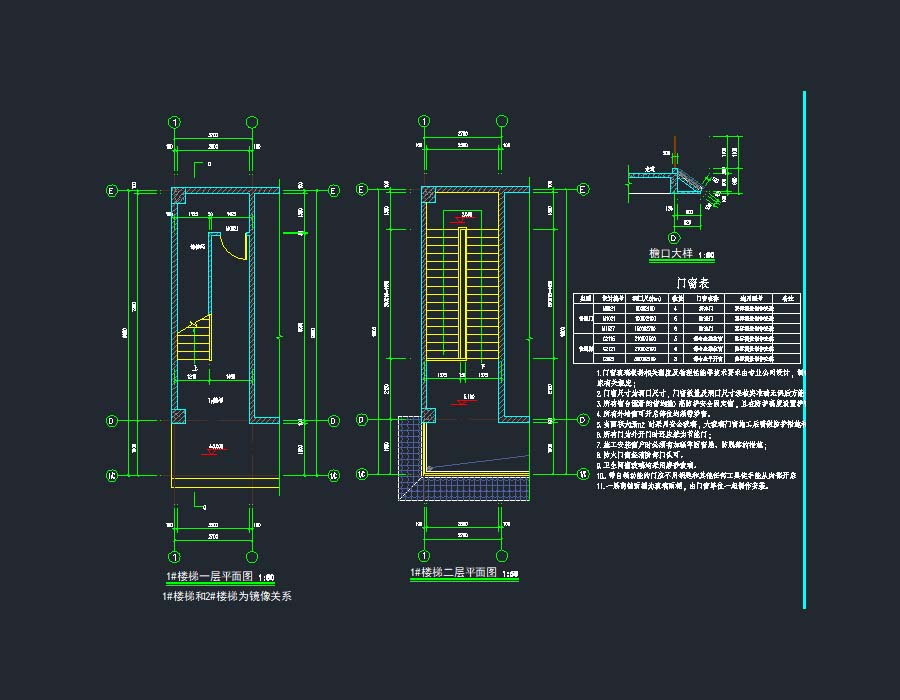Click the note 1#楼梯和2#楼梯为镜像关系
Image resolution: width=900 pixels, height=700 pixels.
pos(227,596)
